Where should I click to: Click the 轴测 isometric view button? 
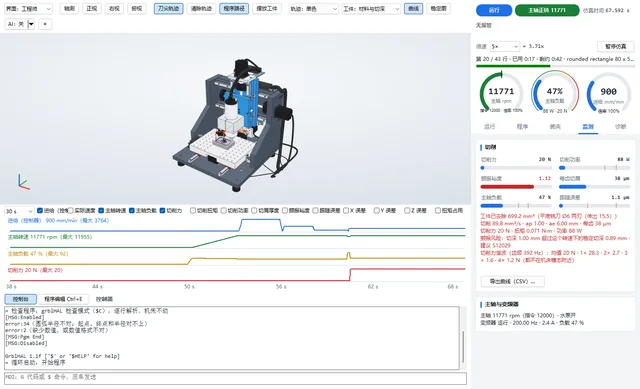pos(70,9)
